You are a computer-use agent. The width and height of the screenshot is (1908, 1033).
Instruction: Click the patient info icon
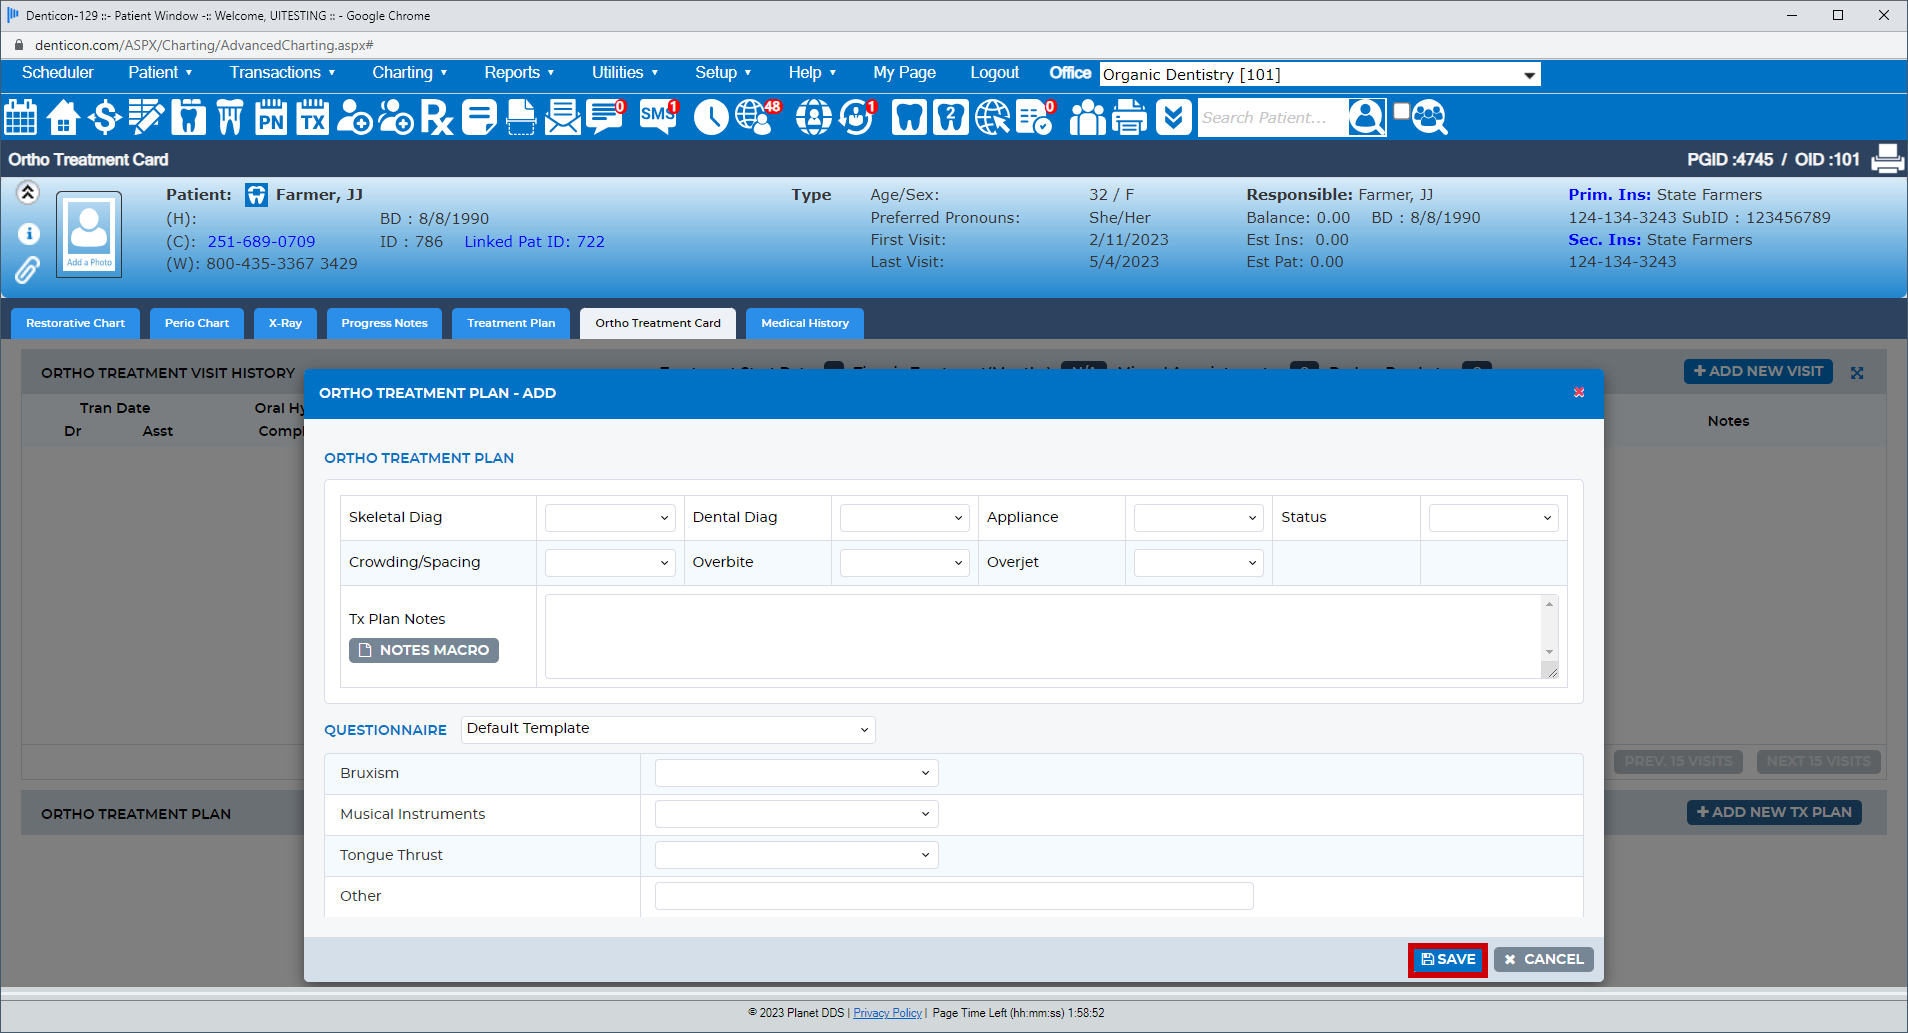click(x=29, y=234)
